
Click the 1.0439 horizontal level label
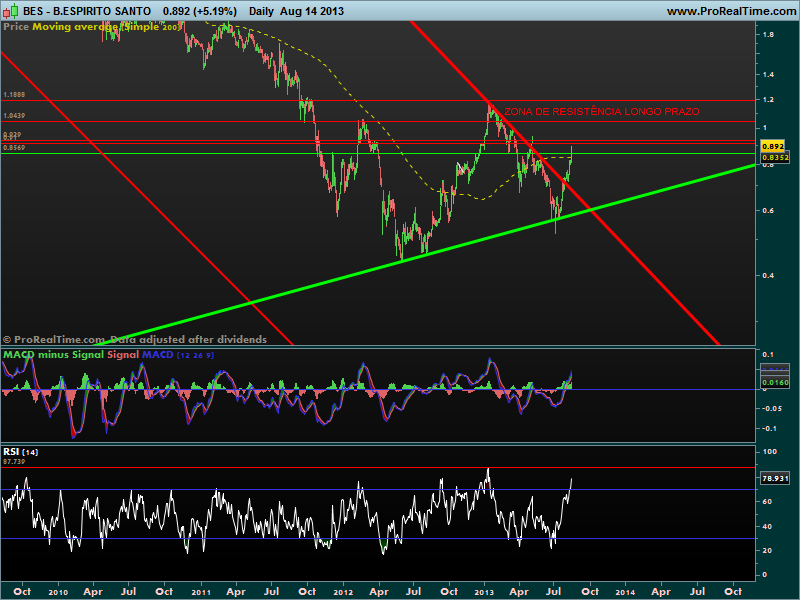[x=14, y=115]
